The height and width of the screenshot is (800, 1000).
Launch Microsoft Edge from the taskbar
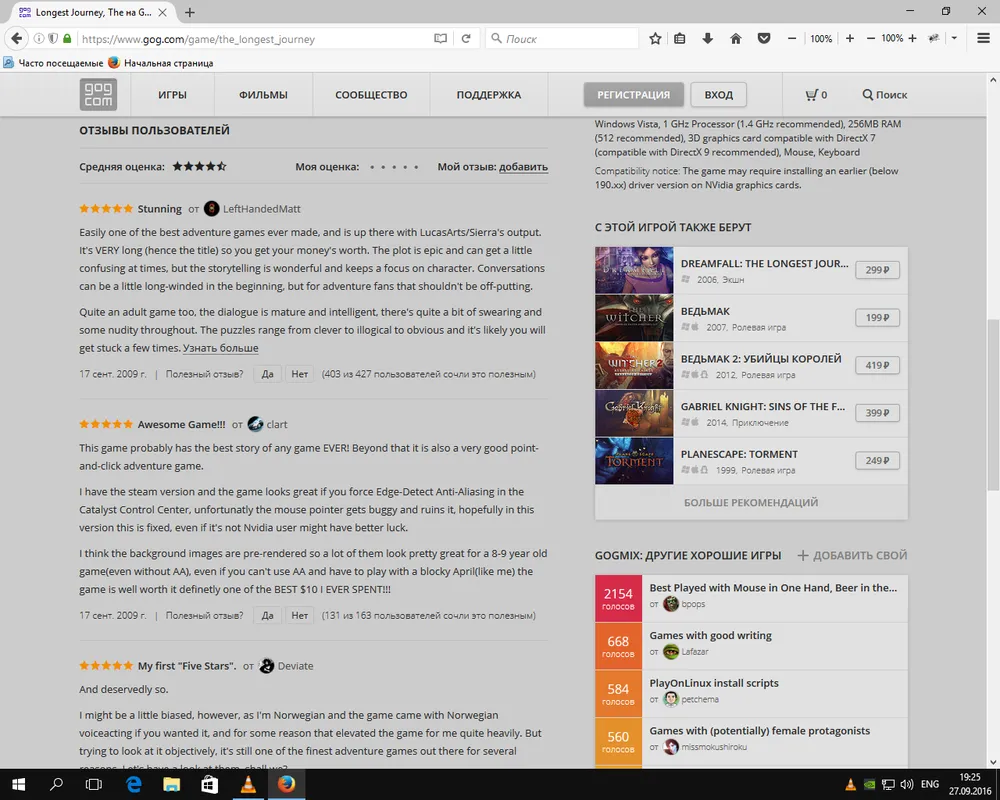(133, 784)
